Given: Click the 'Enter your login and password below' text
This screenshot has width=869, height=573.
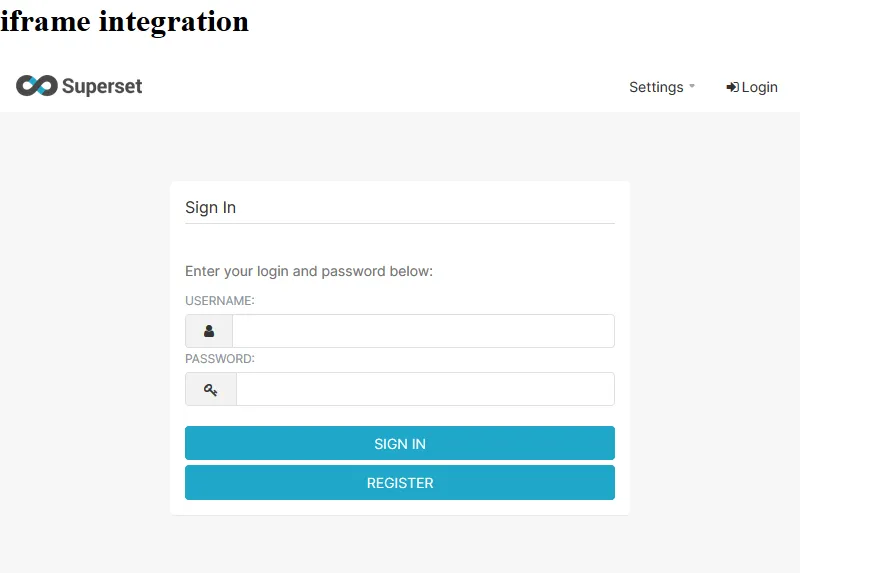Looking at the screenshot, I should 309,271.
